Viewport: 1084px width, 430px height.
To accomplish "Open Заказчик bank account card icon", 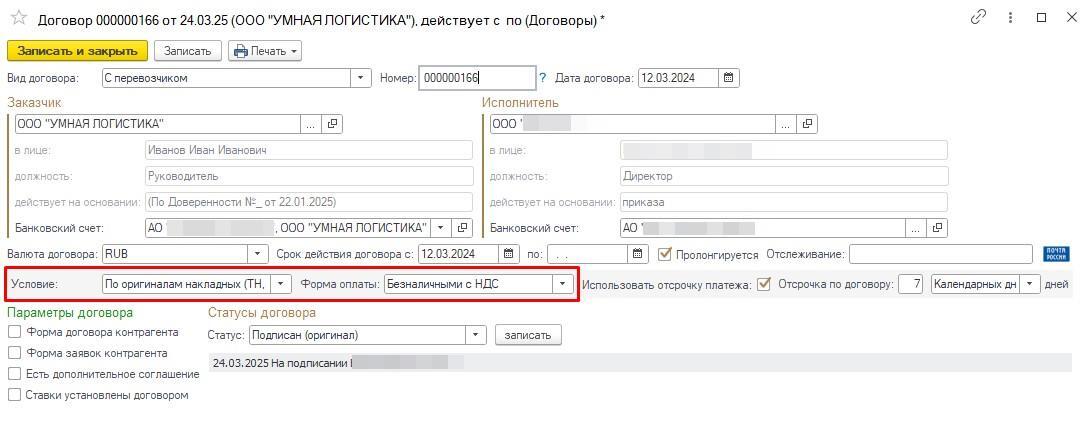I will point(462,227).
